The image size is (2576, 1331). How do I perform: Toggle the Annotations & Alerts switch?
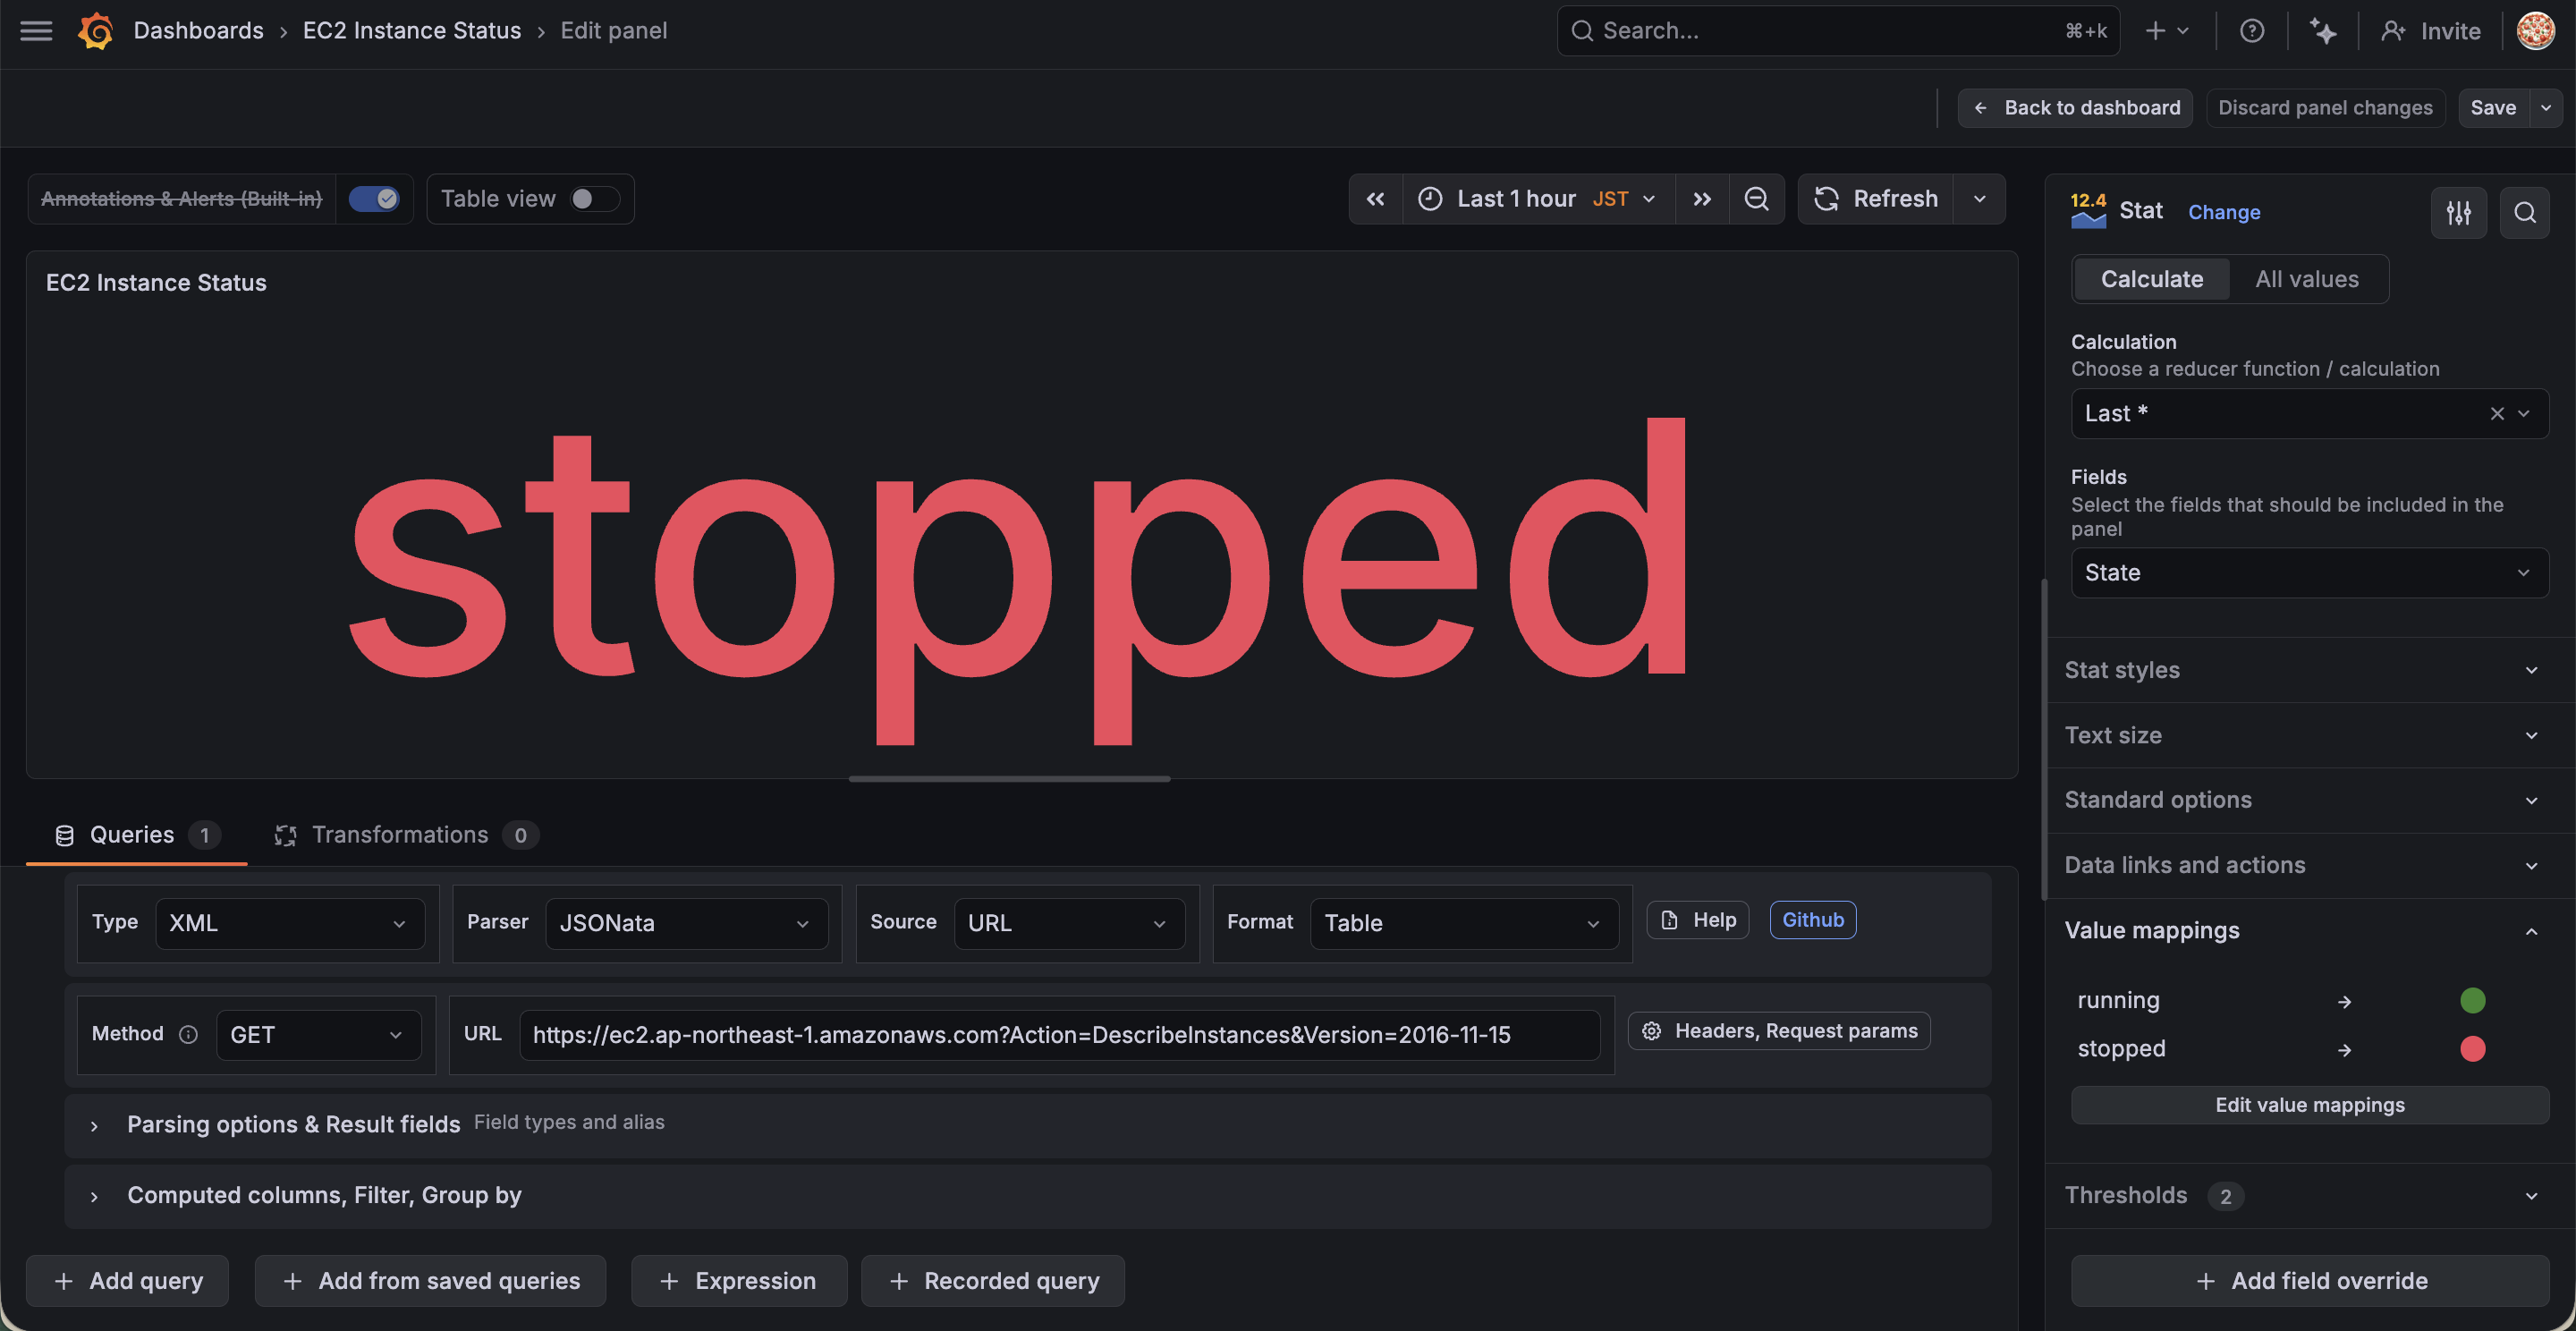(374, 199)
